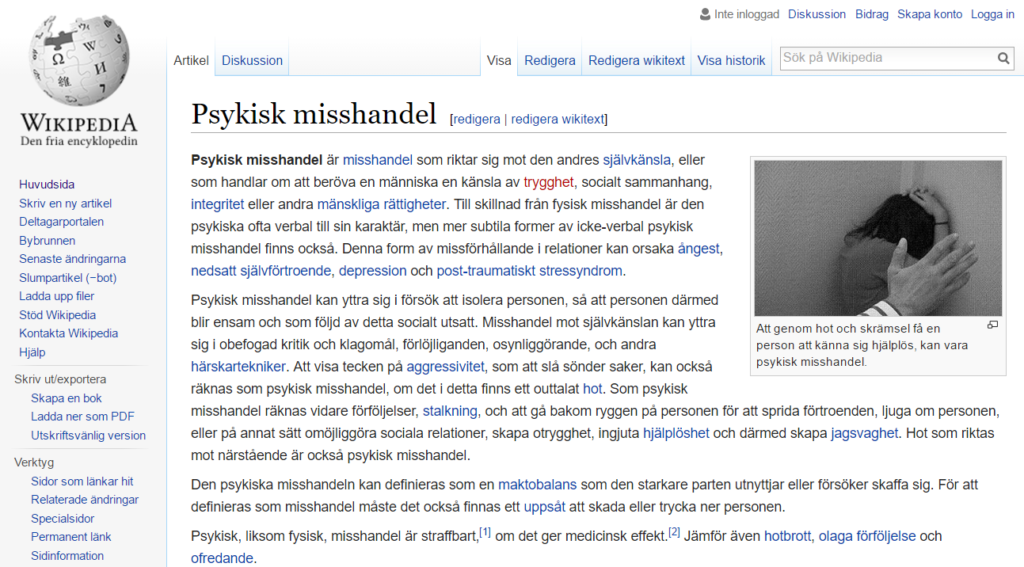The width and height of the screenshot is (1024, 567).
Task: Open the Redigera wikitext tab
Action: (637, 60)
